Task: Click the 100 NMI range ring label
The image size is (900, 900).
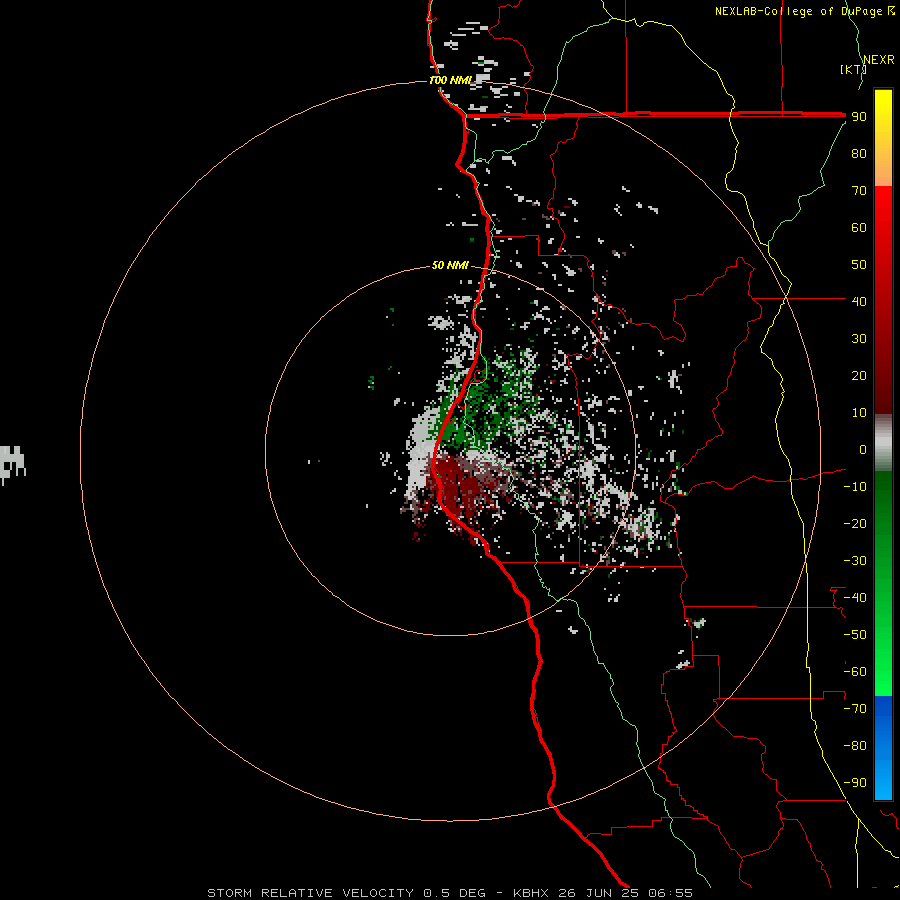Action: (x=450, y=80)
